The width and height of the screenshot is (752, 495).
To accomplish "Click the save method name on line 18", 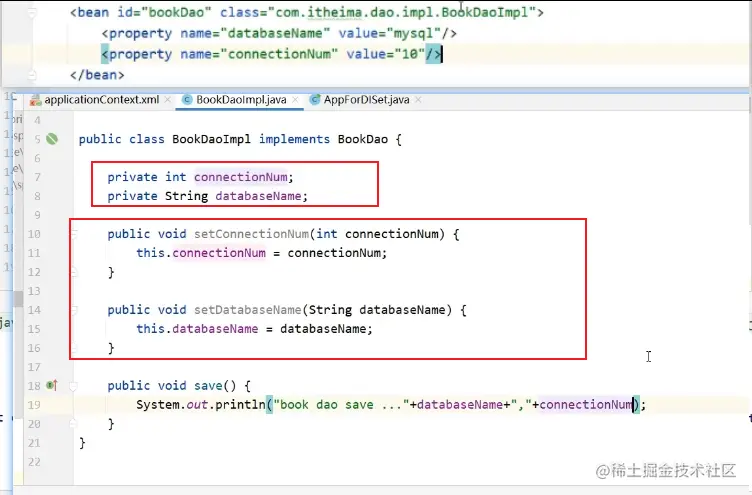I will 208,386.
